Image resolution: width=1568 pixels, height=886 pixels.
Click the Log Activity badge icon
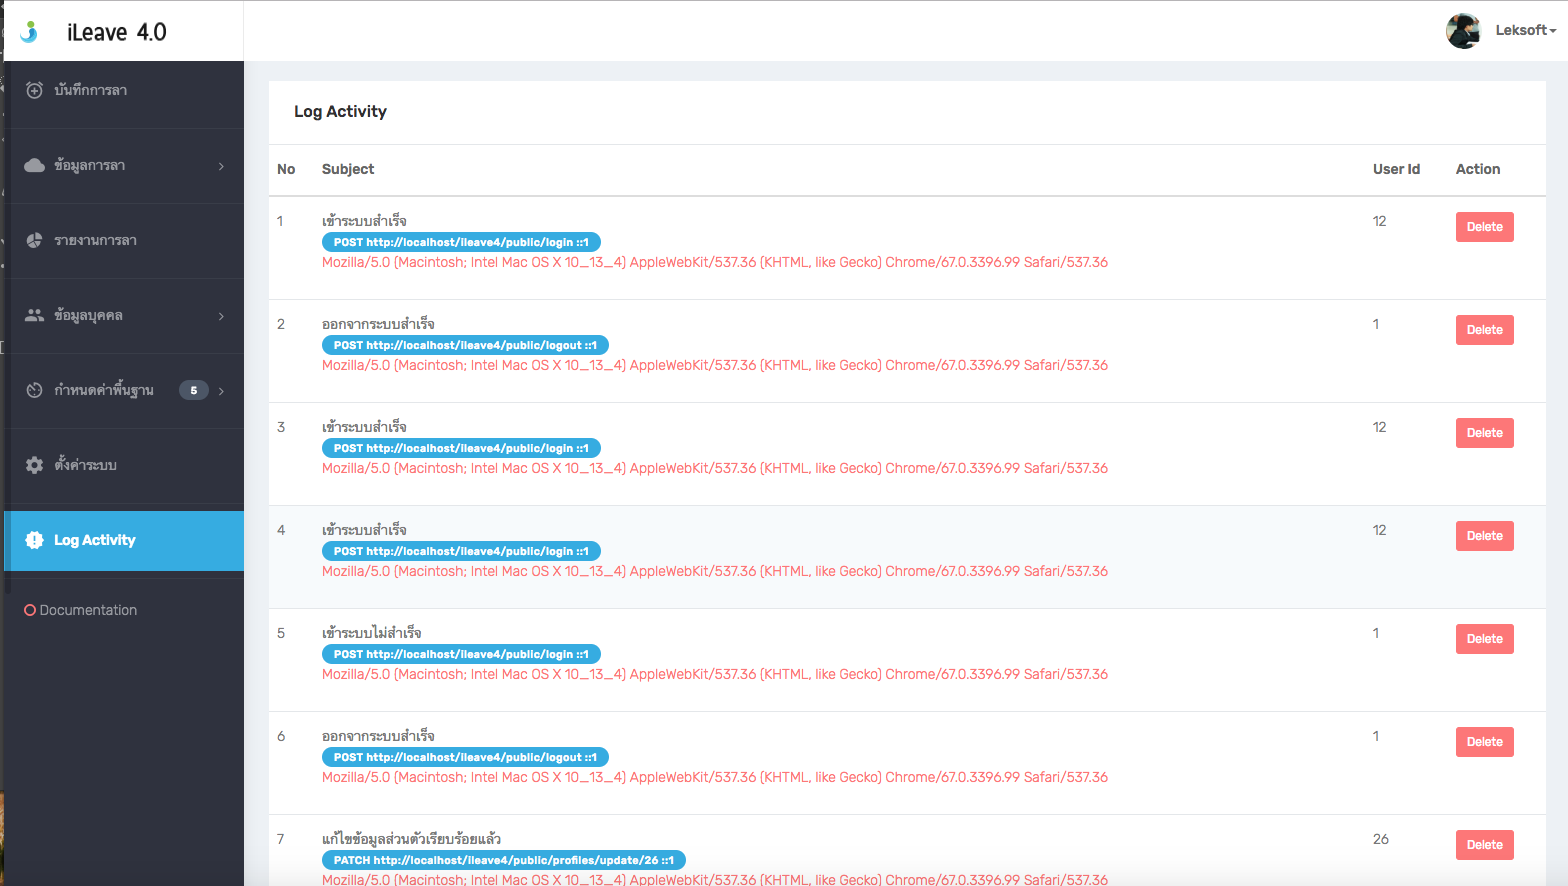(x=34, y=540)
